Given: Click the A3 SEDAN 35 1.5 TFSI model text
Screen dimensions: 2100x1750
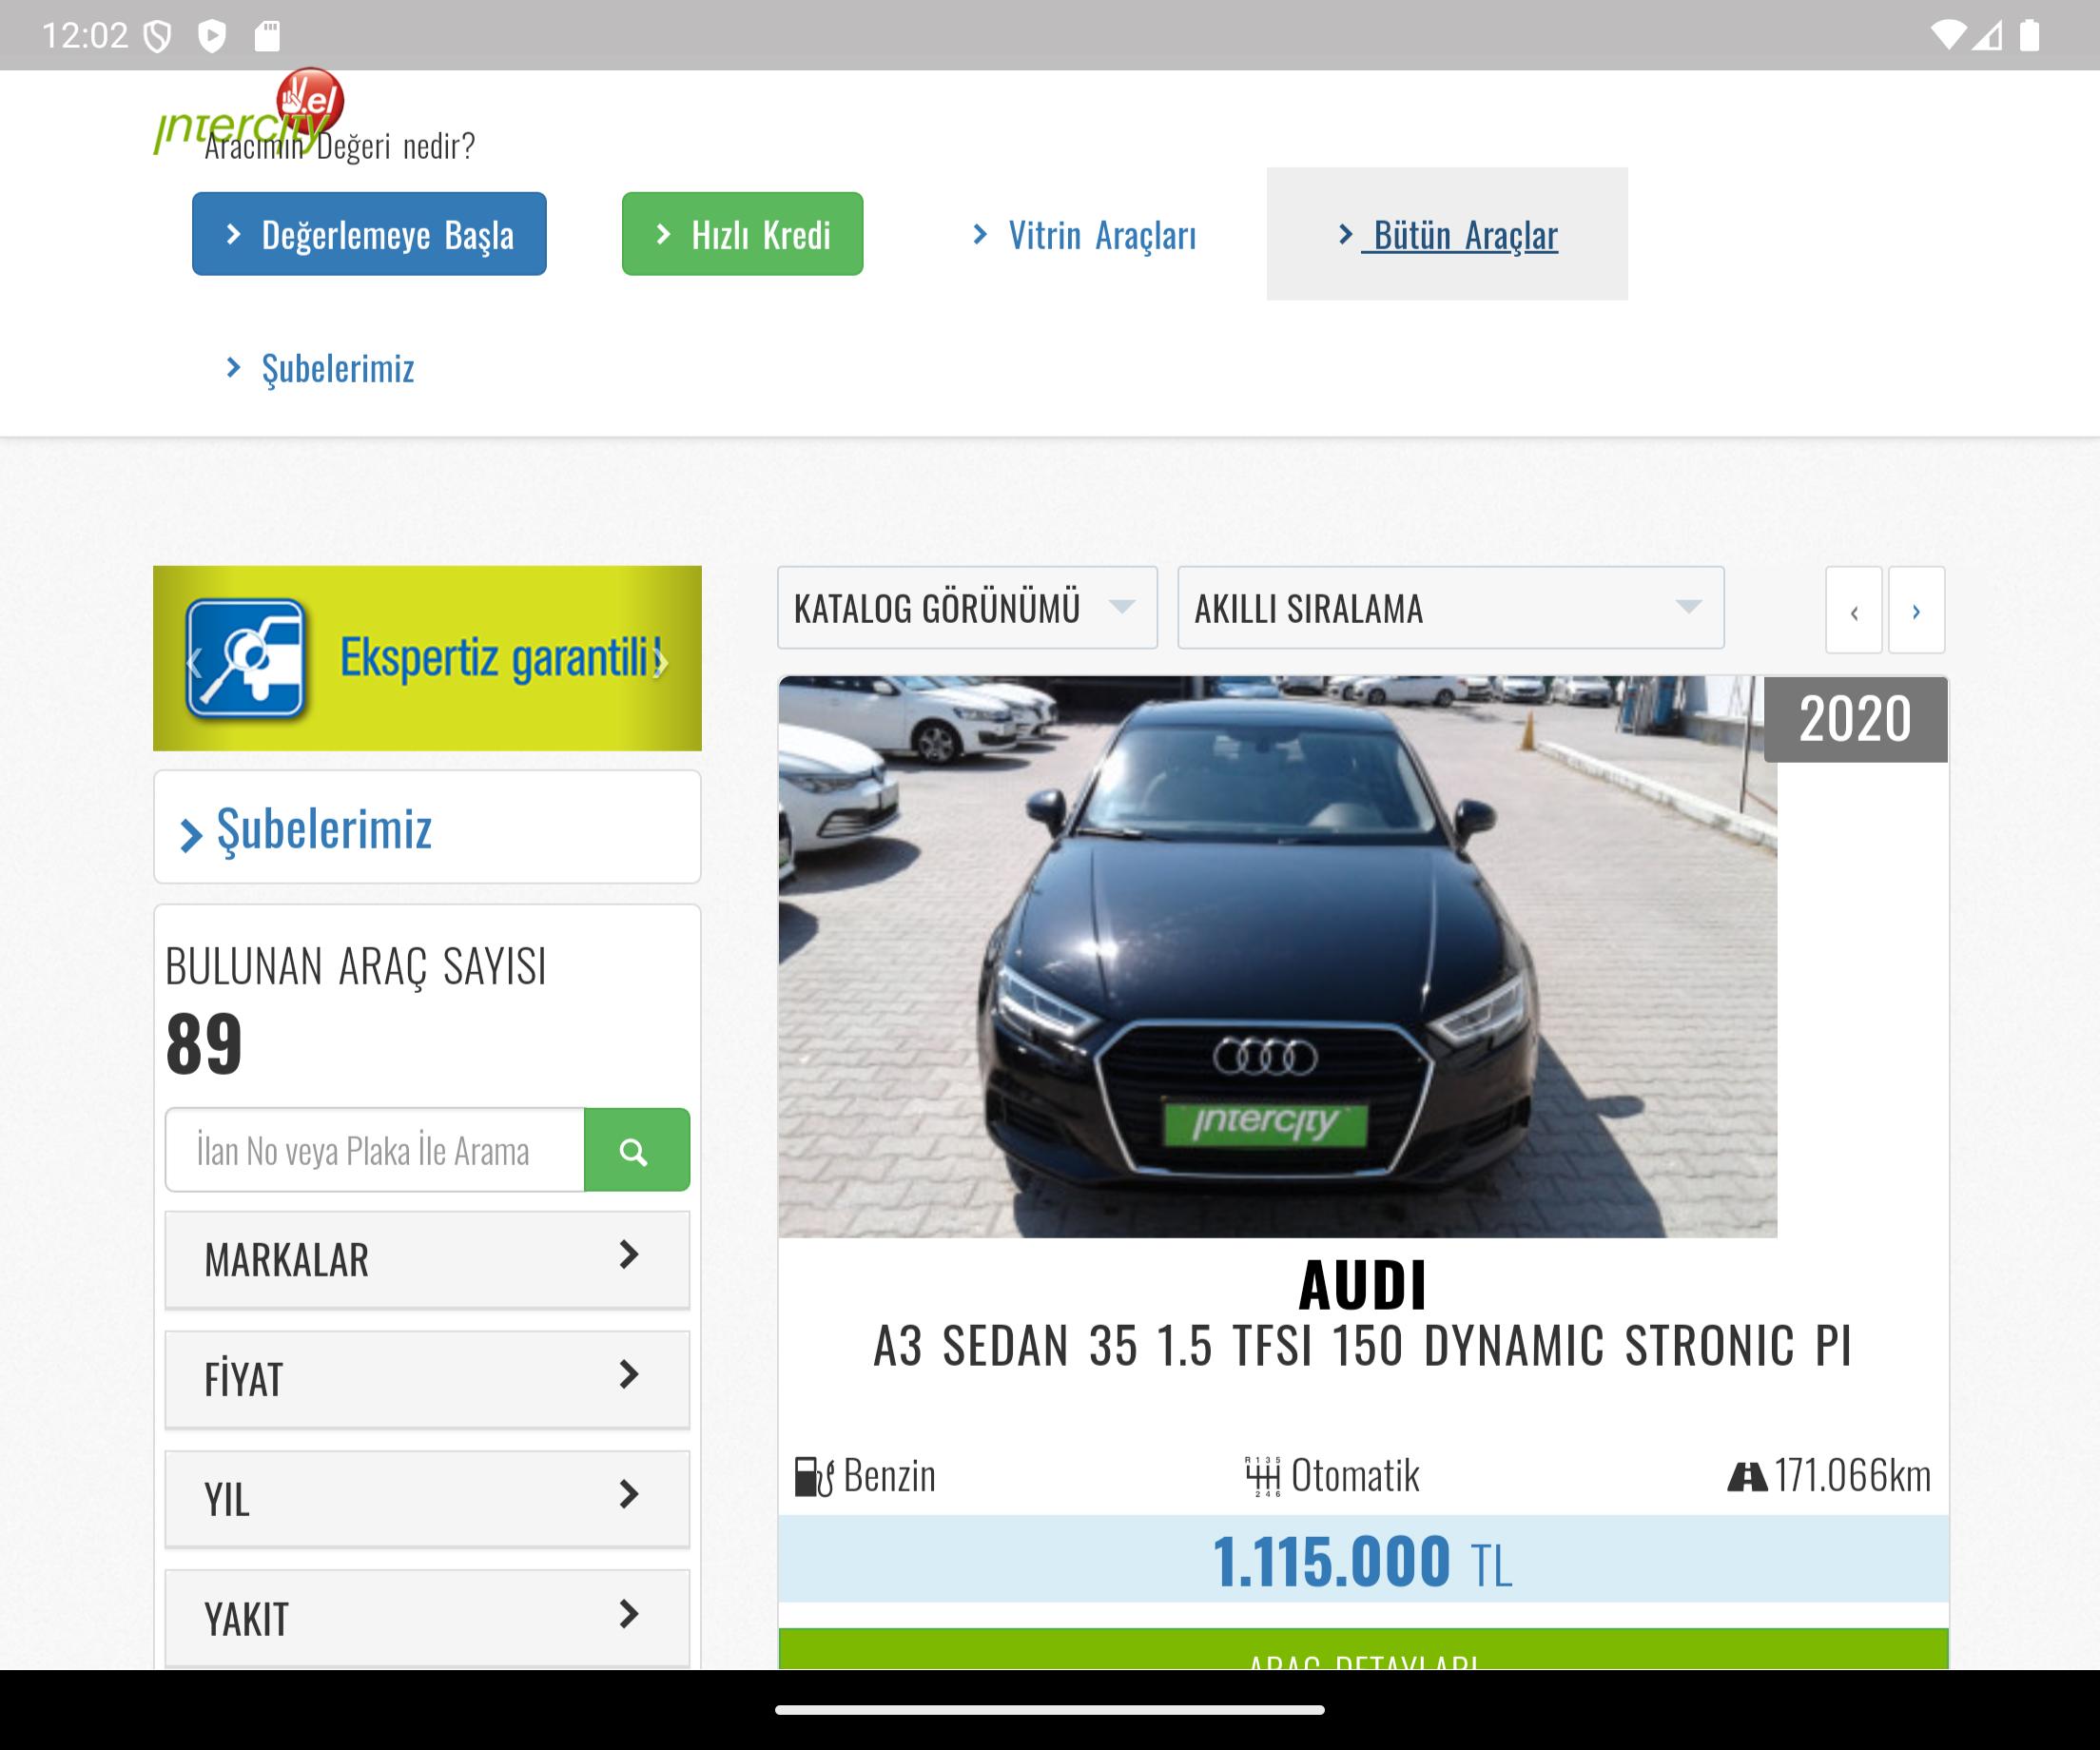Looking at the screenshot, I should 1363,1346.
